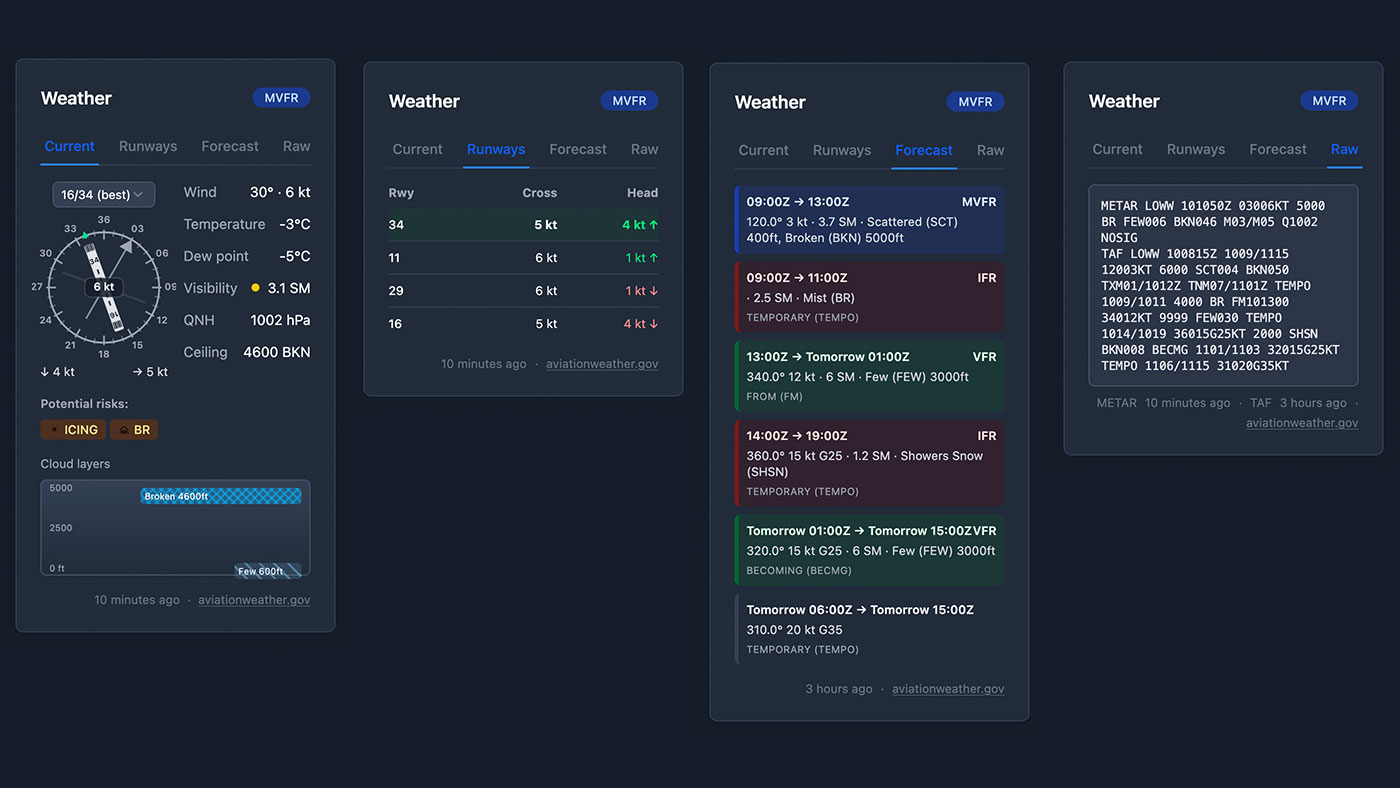Click the ICING risk badge
This screenshot has height=788, width=1400.
click(72, 430)
